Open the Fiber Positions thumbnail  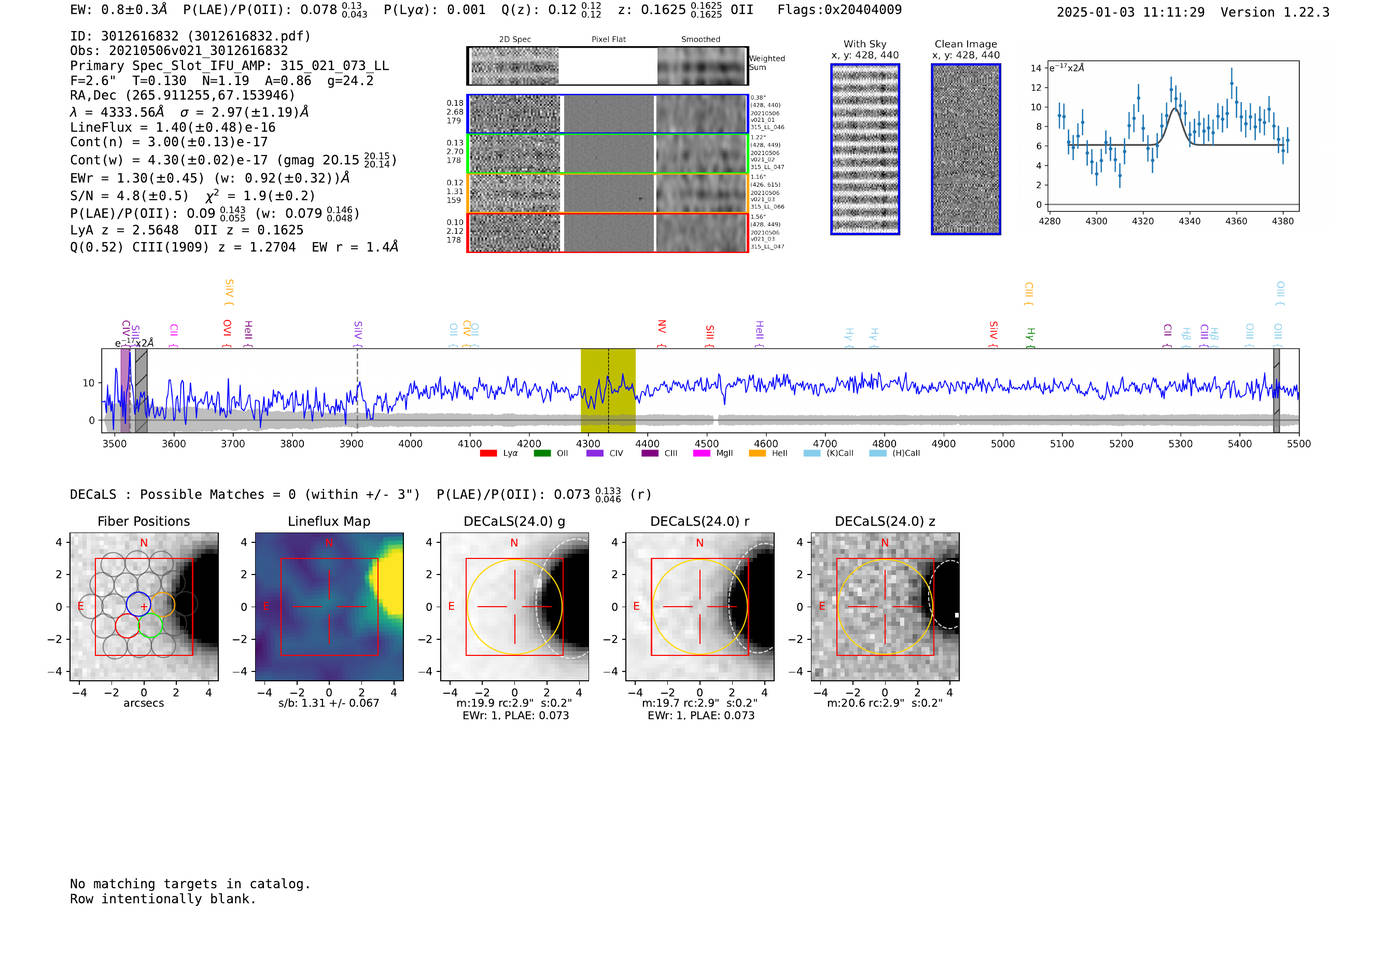[x=144, y=606]
